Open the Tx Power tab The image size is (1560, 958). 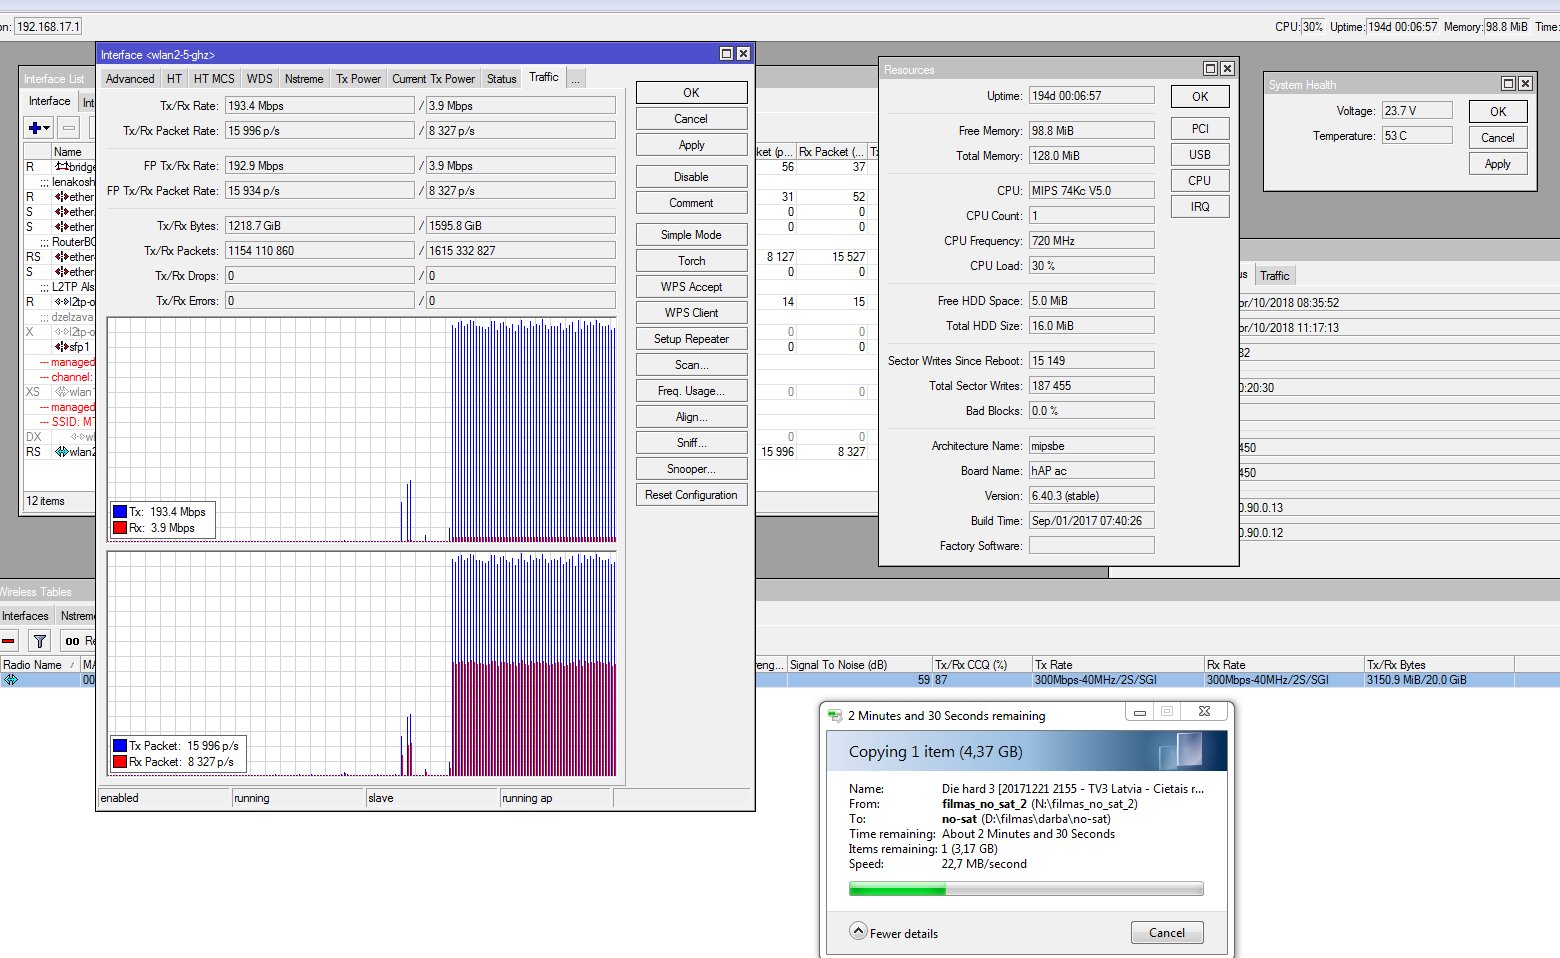point(358,79)
